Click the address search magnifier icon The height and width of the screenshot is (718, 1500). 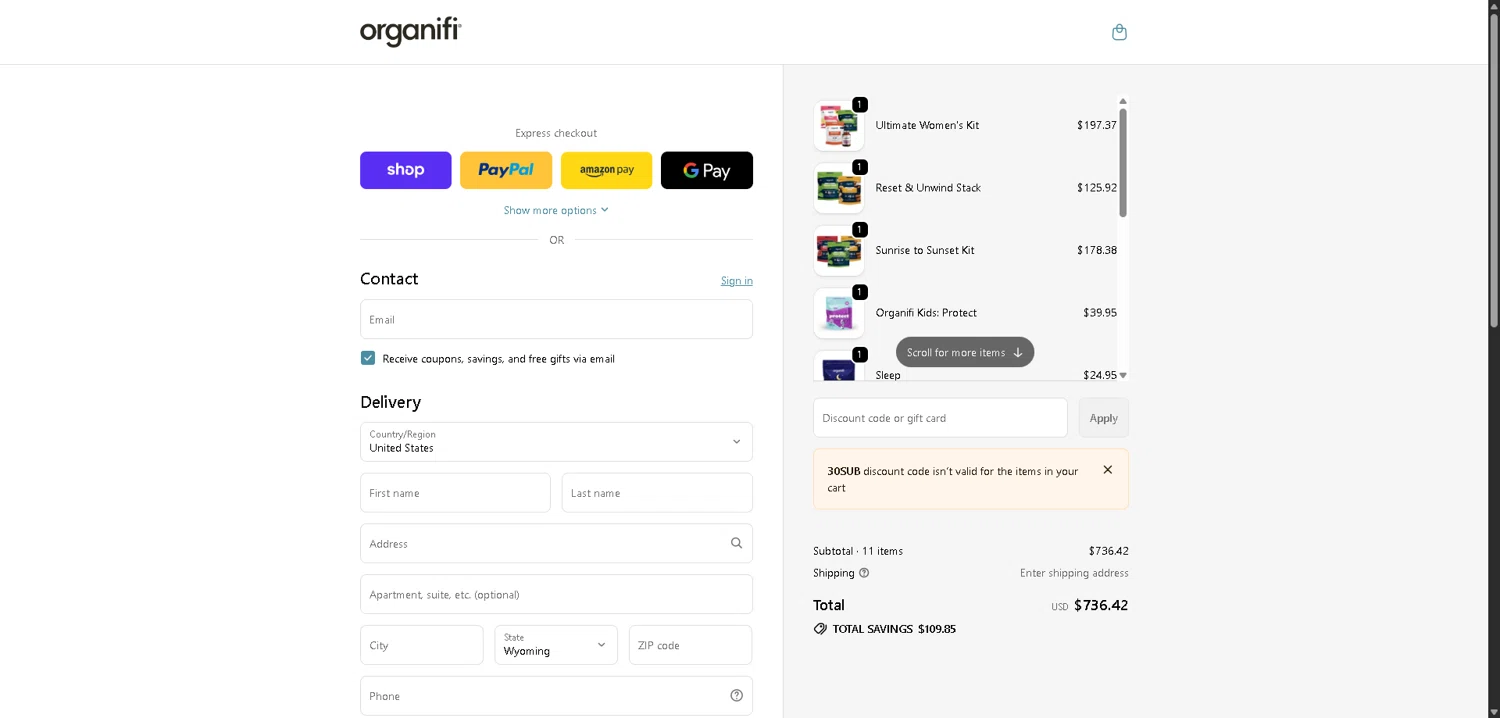(x=737, y=544)
